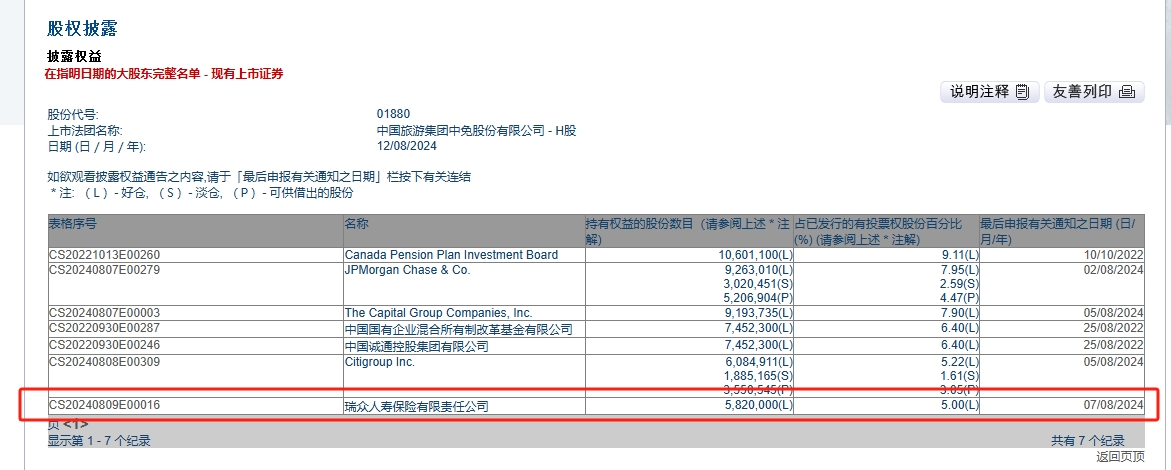Click percentage 2.59(S)
Viewport: 1171px width, 470px height.
(960, 284)
